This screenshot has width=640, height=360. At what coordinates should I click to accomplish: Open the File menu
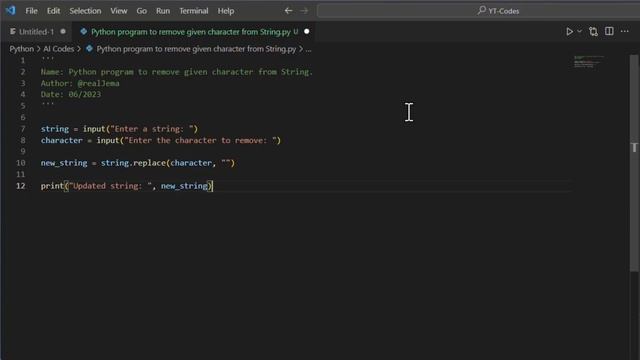[x=31, y=11]
